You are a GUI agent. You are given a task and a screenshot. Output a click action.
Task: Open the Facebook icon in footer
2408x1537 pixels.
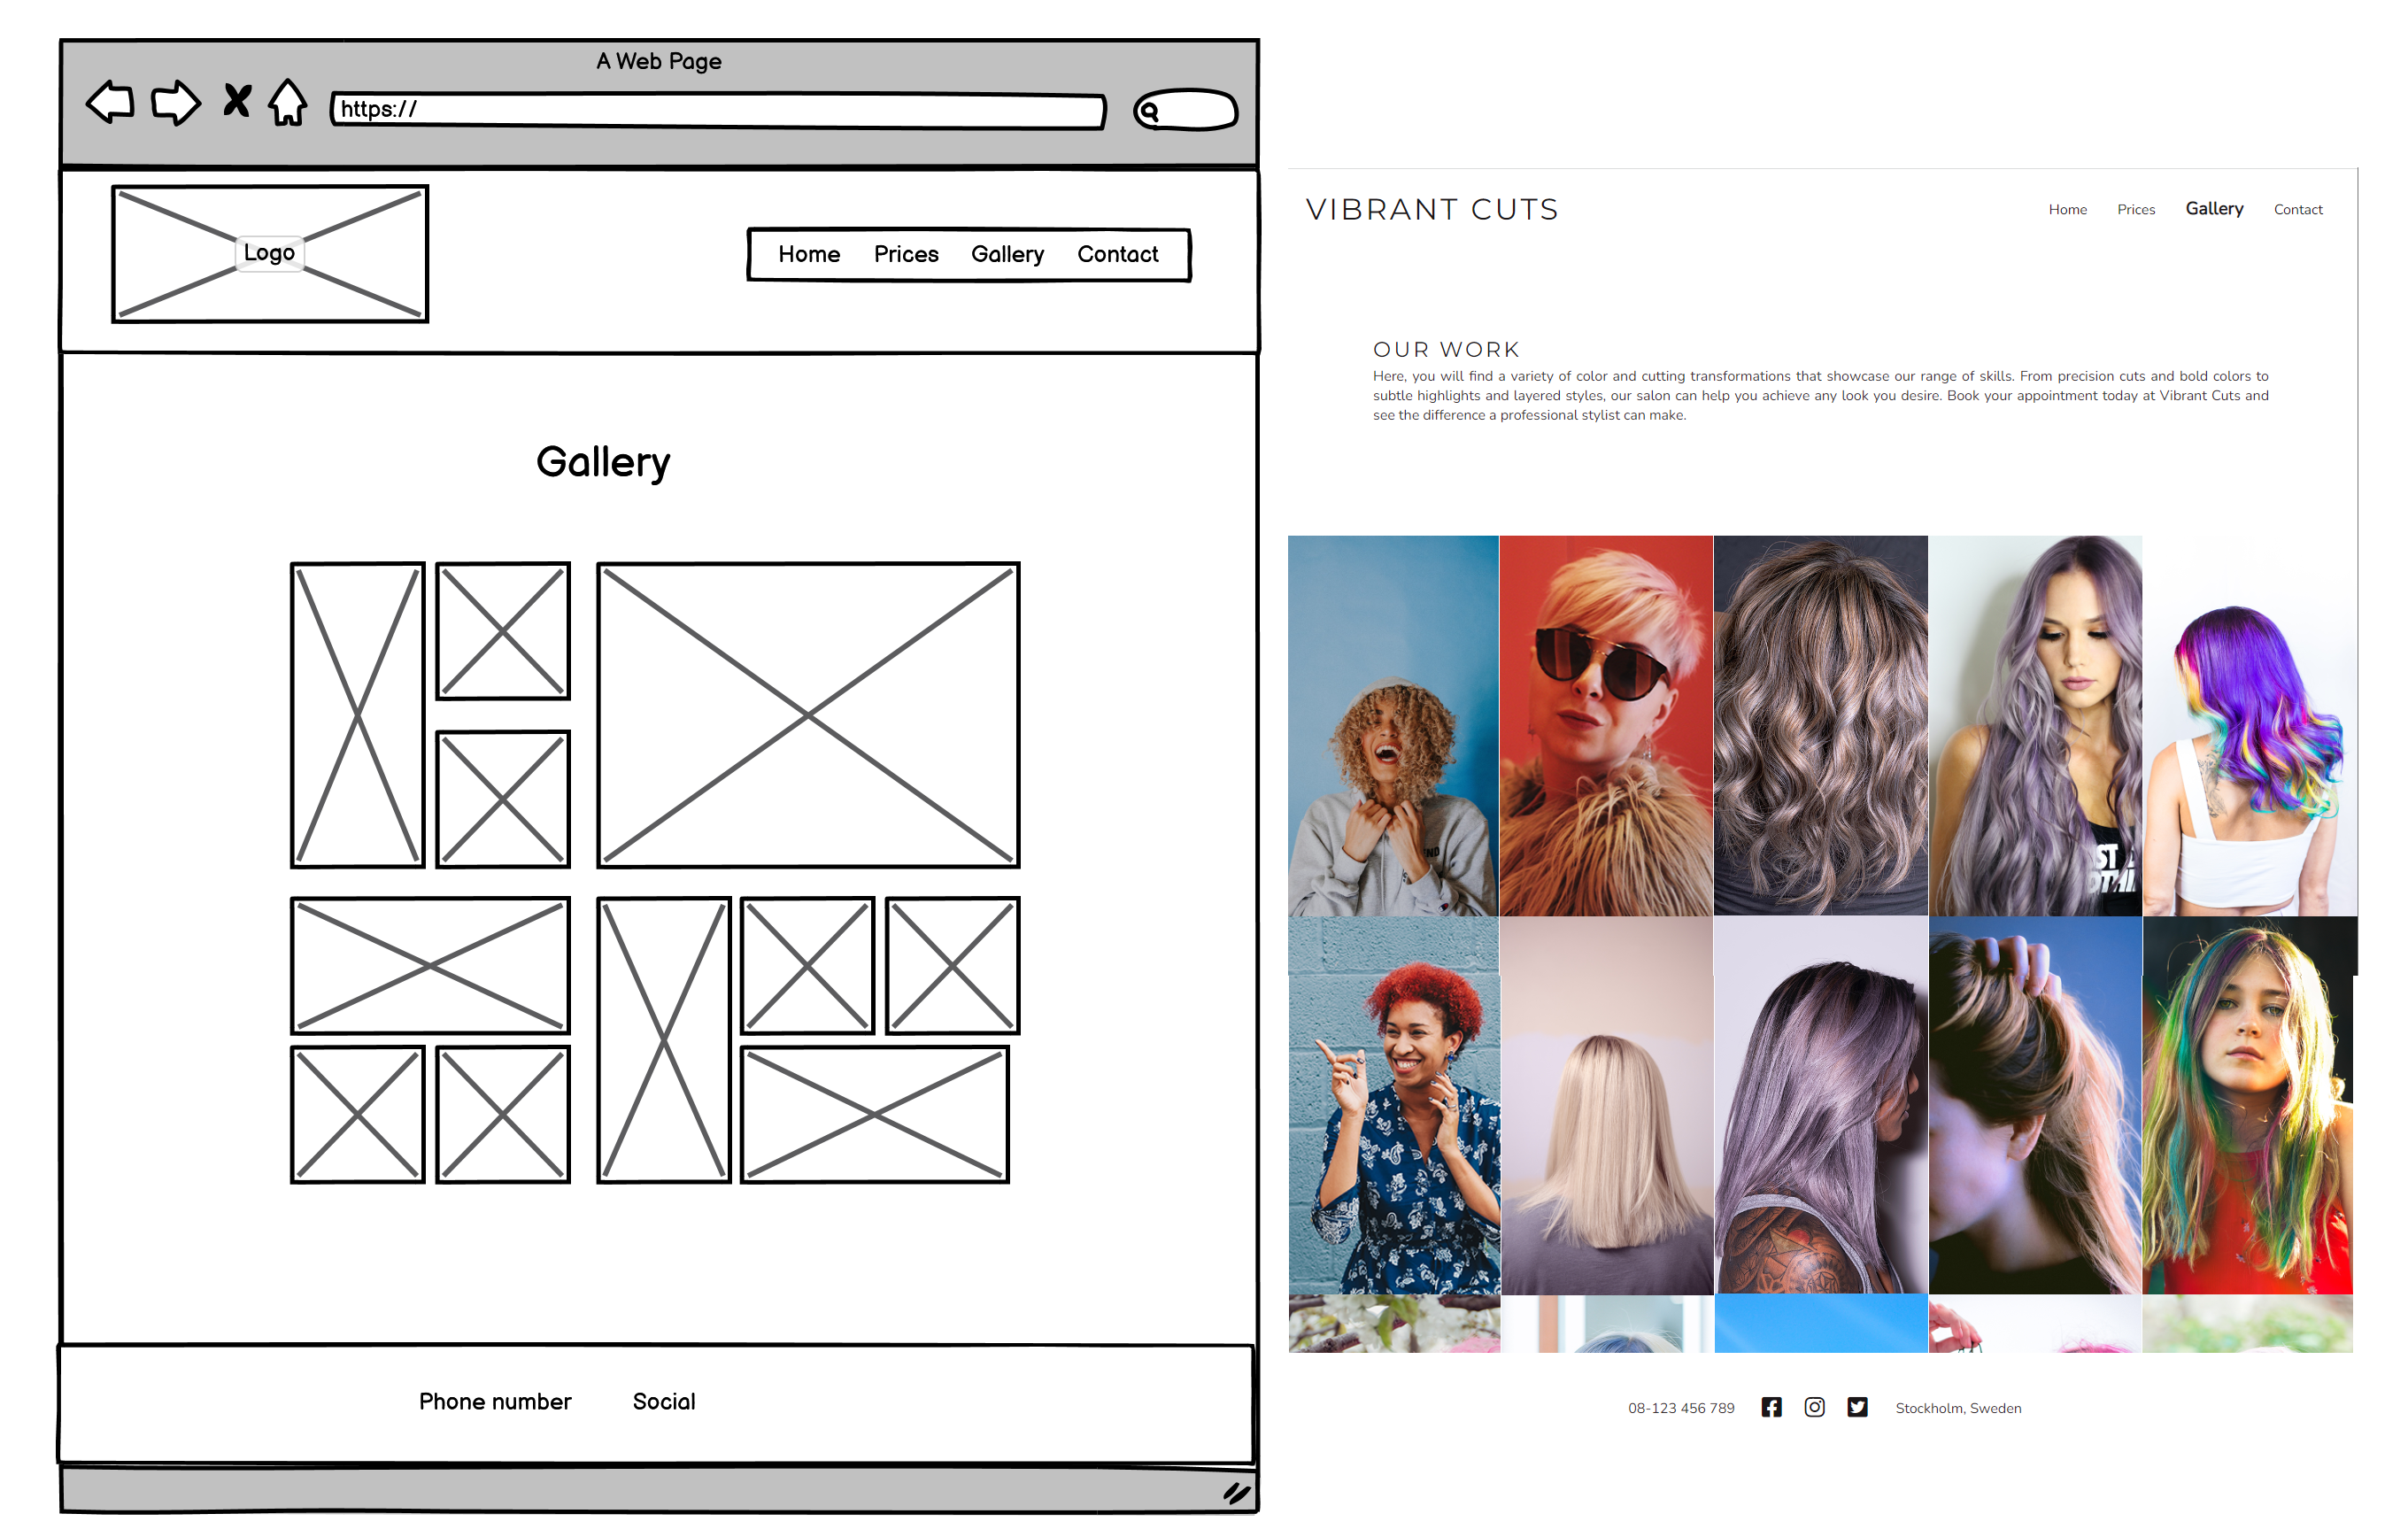click(x=1771, y=1407)
